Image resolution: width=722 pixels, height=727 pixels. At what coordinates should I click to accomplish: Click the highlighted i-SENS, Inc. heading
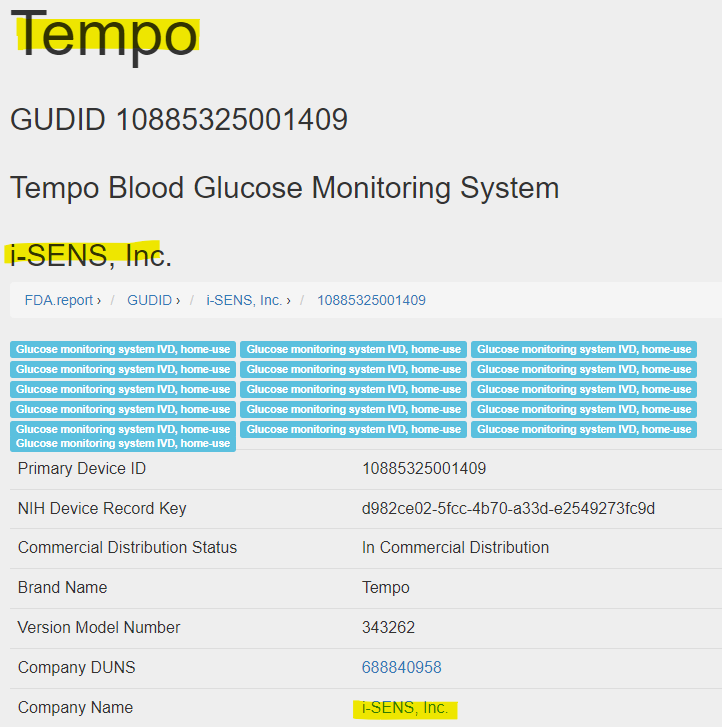[x=91, y=256]
